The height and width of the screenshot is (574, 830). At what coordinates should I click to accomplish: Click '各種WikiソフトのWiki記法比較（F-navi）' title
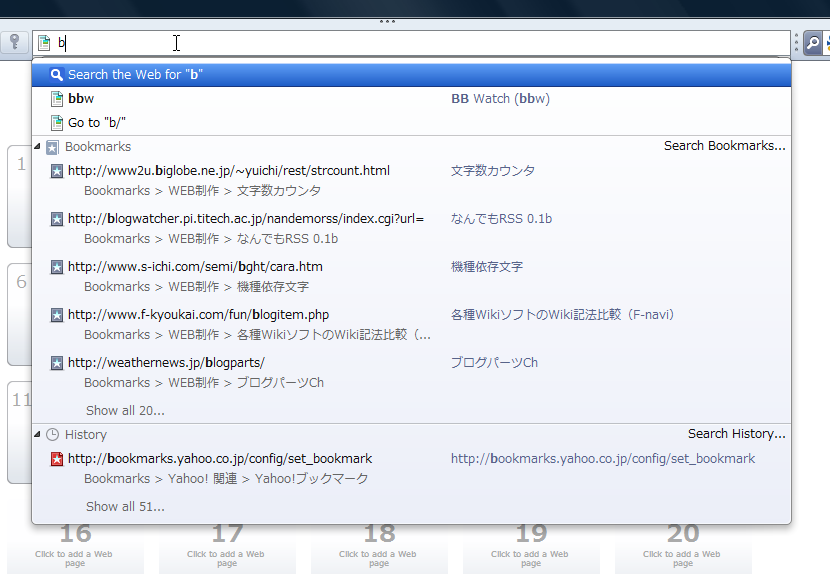(564, 315)
